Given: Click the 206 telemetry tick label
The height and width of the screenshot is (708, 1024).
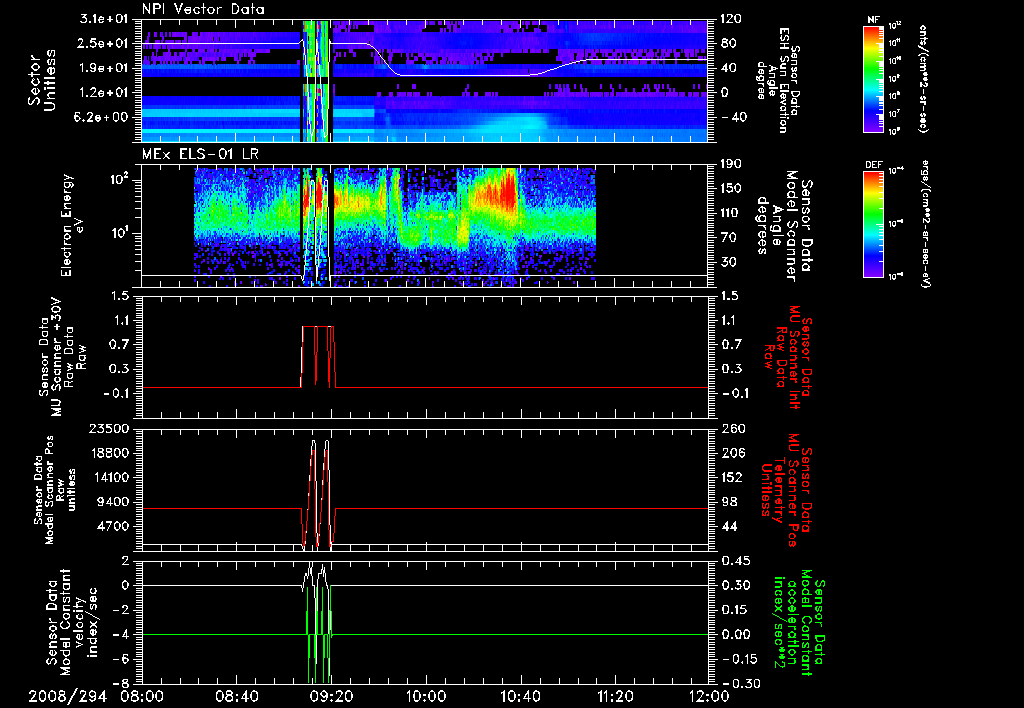Looking at the screenshot, I should [x=731, y=453].
